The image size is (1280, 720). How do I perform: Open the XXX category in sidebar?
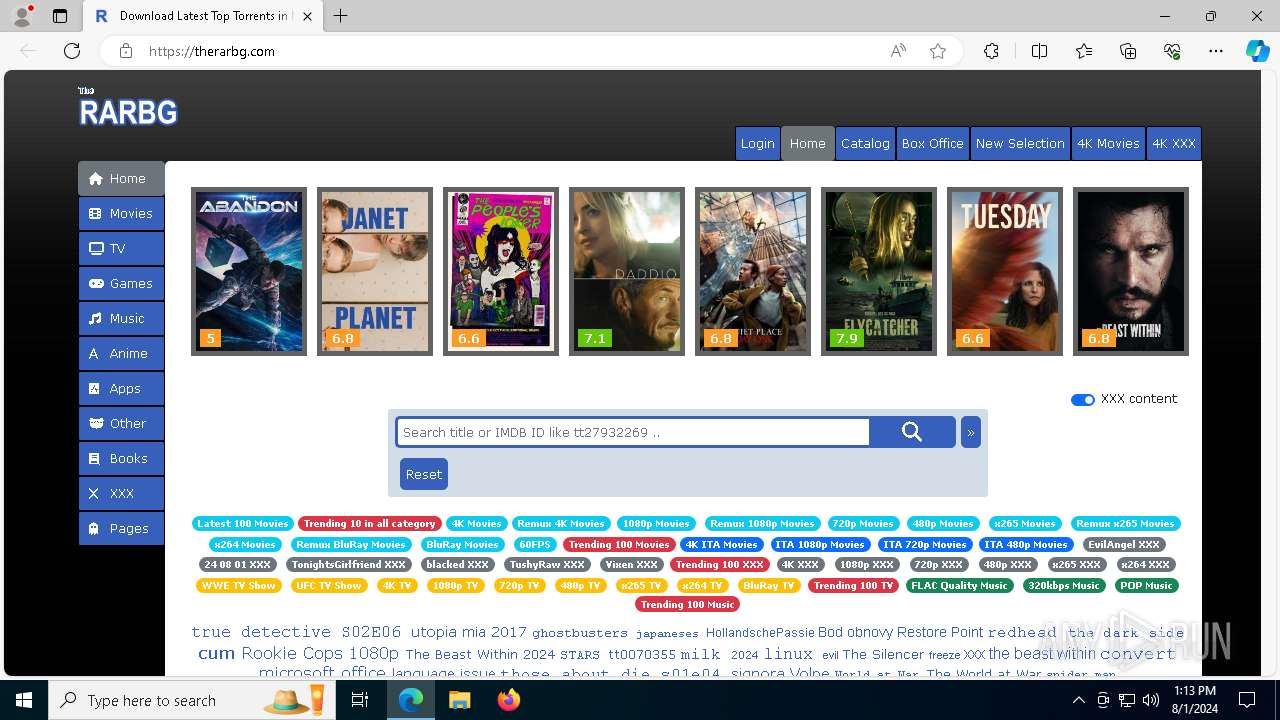click(x=121, y=493)
